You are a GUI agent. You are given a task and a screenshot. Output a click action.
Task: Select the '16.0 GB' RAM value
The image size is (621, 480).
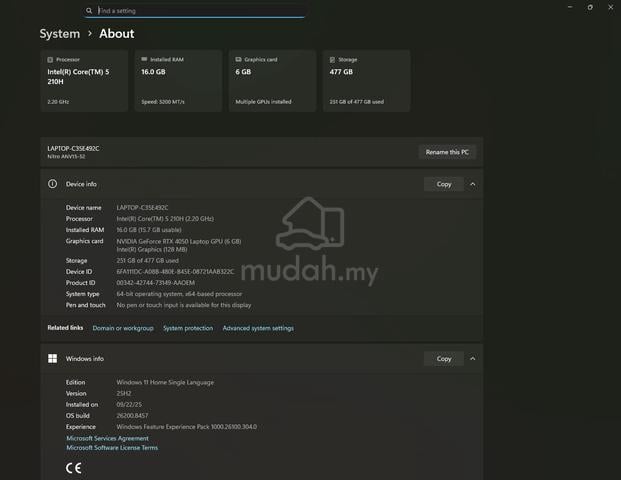click(153, 72)
